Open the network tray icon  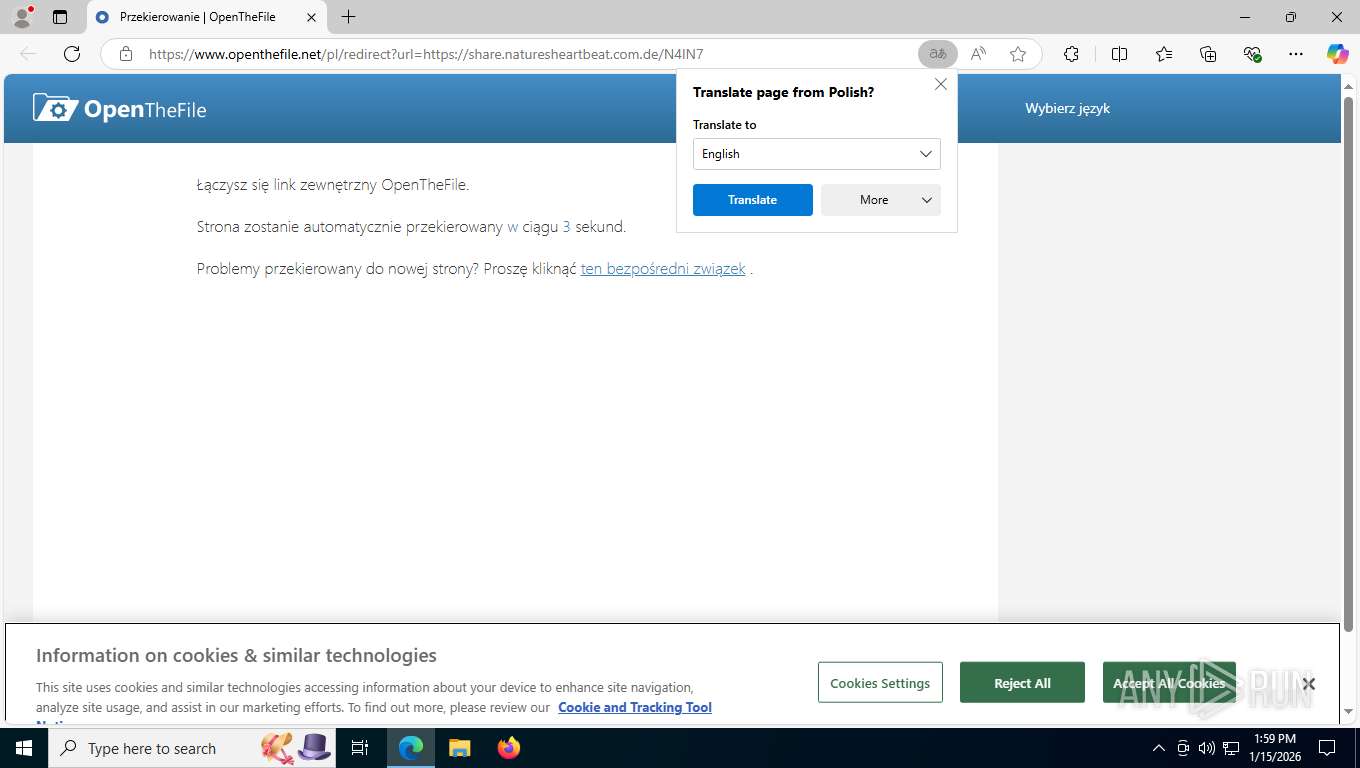point(1230,748)
